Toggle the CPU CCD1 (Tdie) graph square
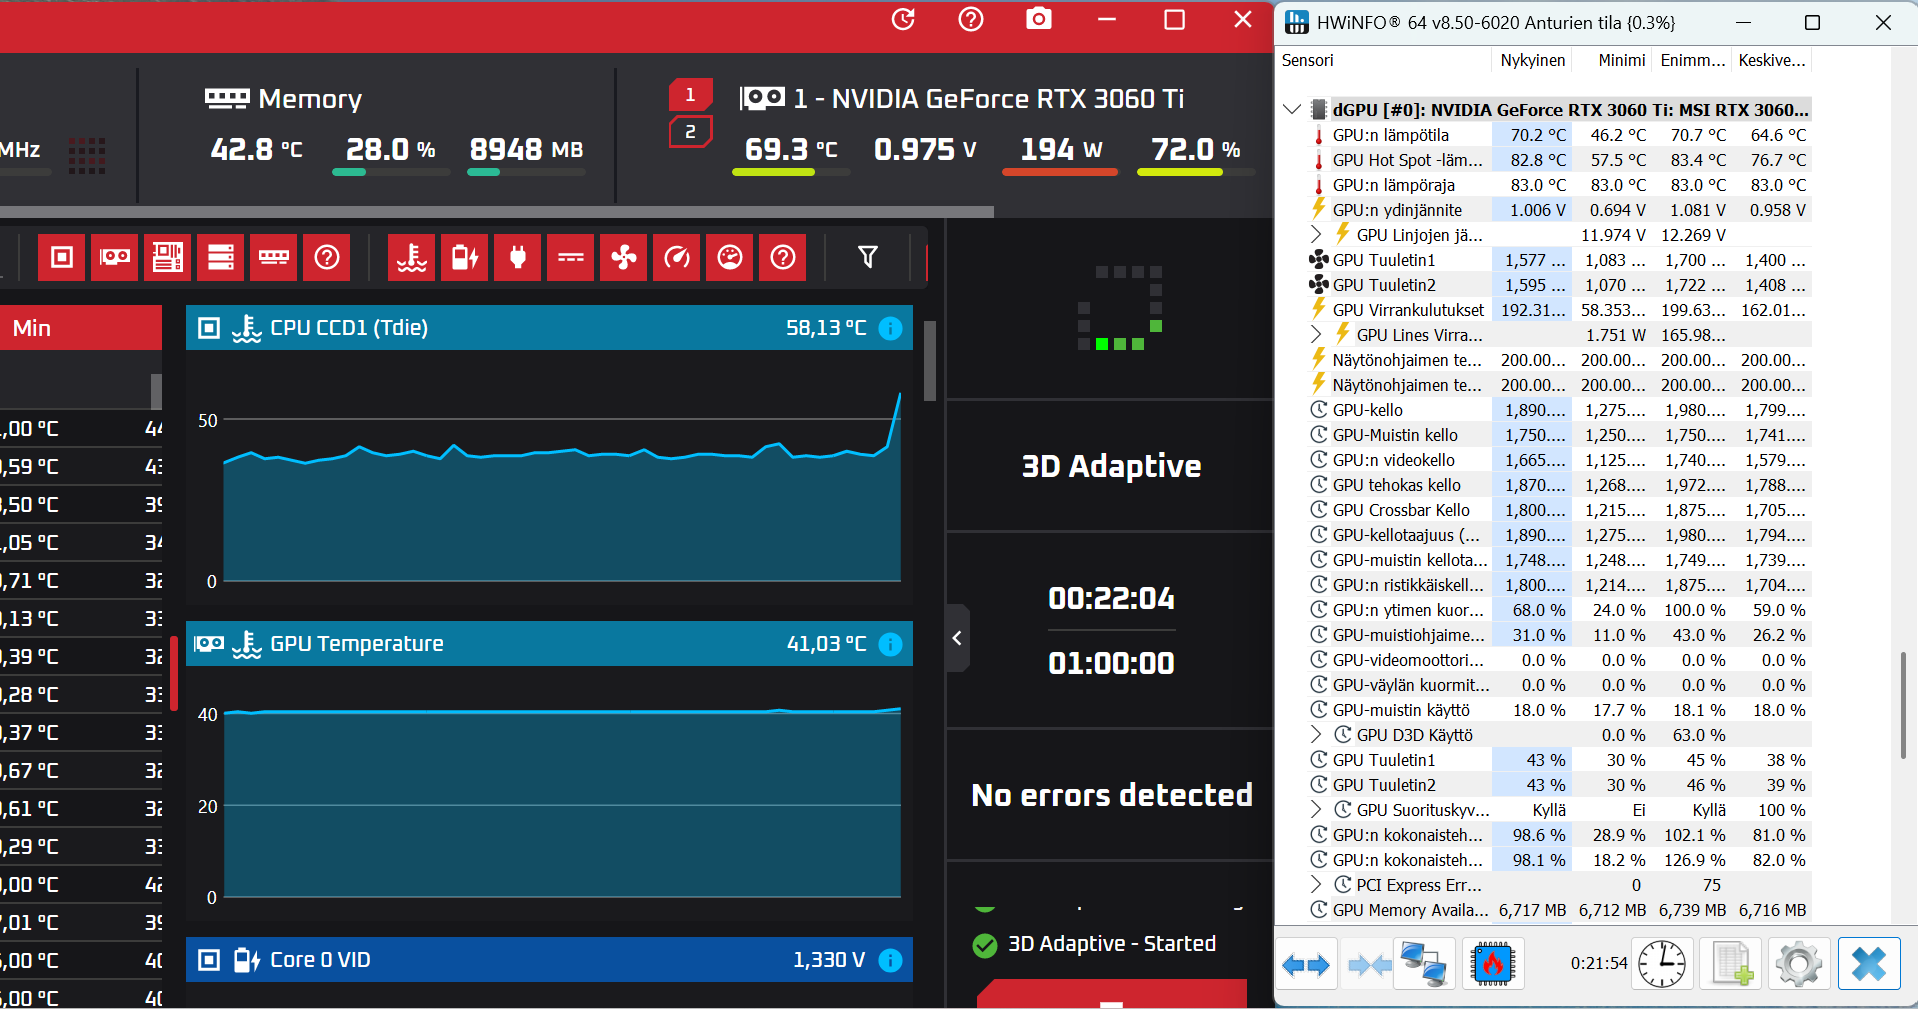1918x1009 pixels. click(209, 328)
